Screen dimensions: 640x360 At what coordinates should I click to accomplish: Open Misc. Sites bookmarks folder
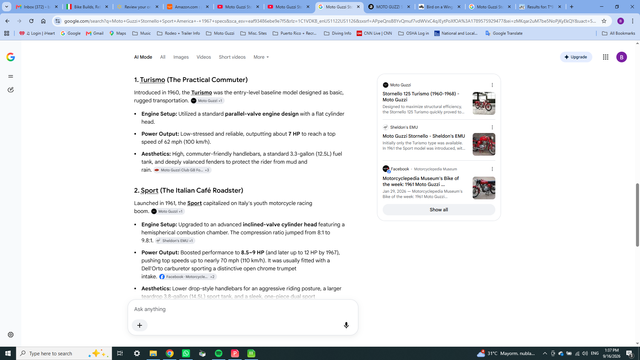(x=253, y=33)
